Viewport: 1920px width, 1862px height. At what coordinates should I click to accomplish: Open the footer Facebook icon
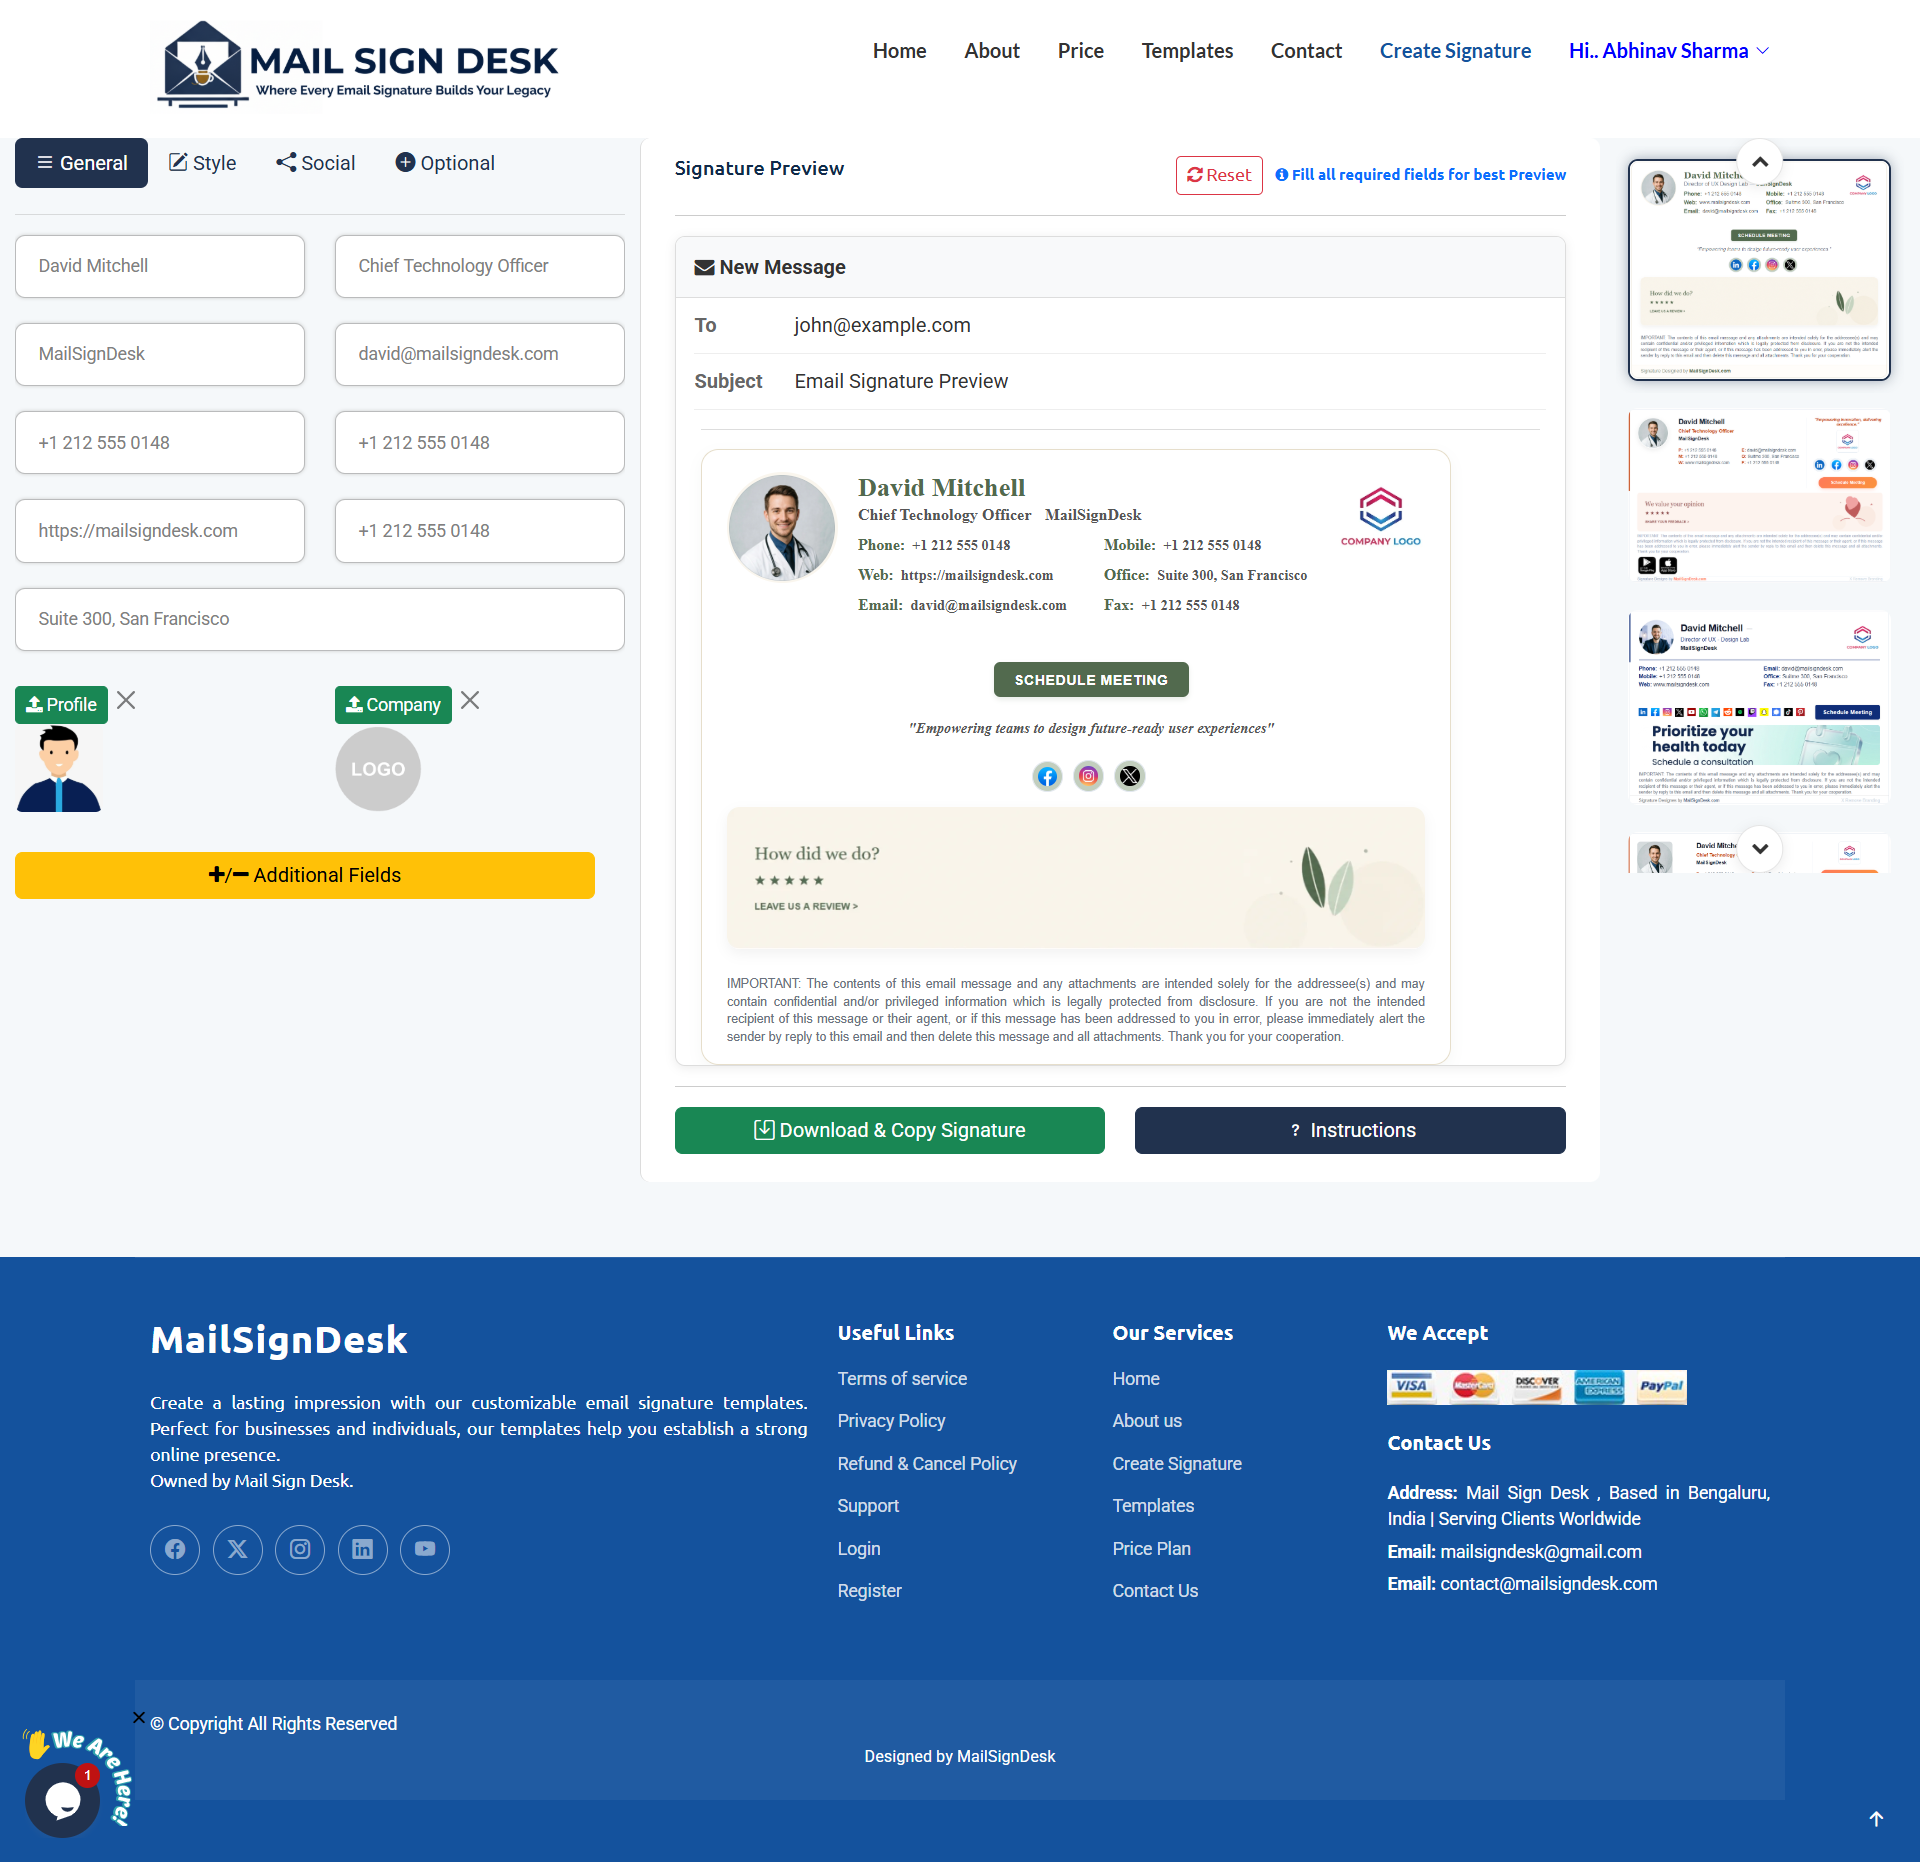tap(175, 1550)
